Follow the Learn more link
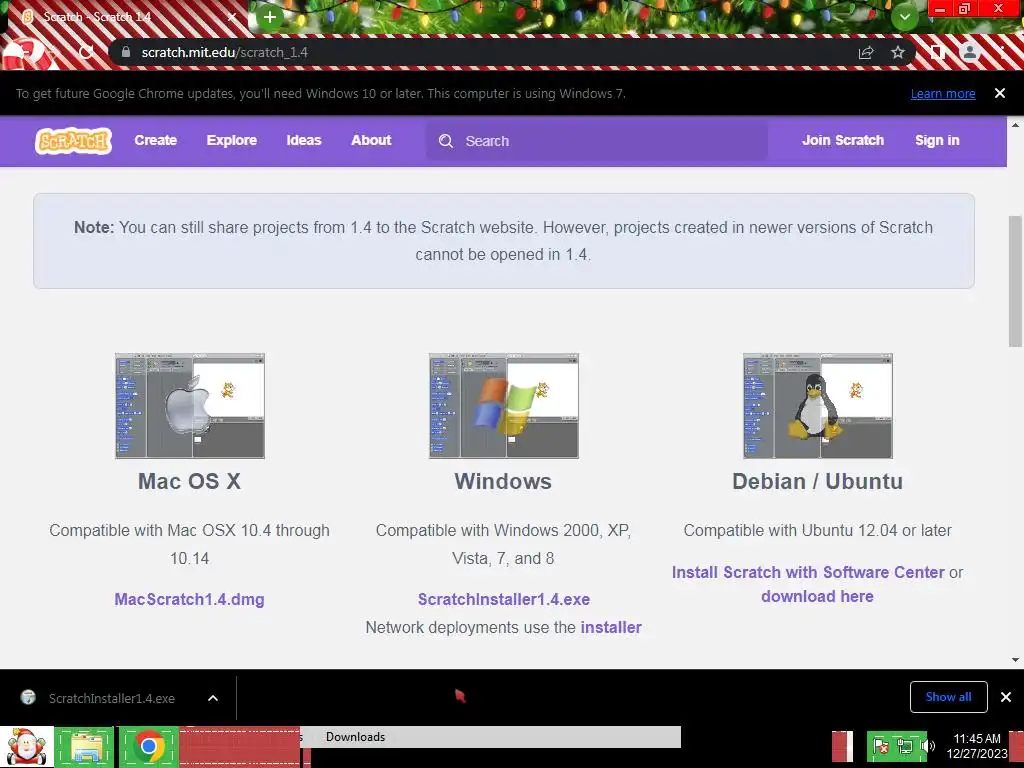 point(943,93)
